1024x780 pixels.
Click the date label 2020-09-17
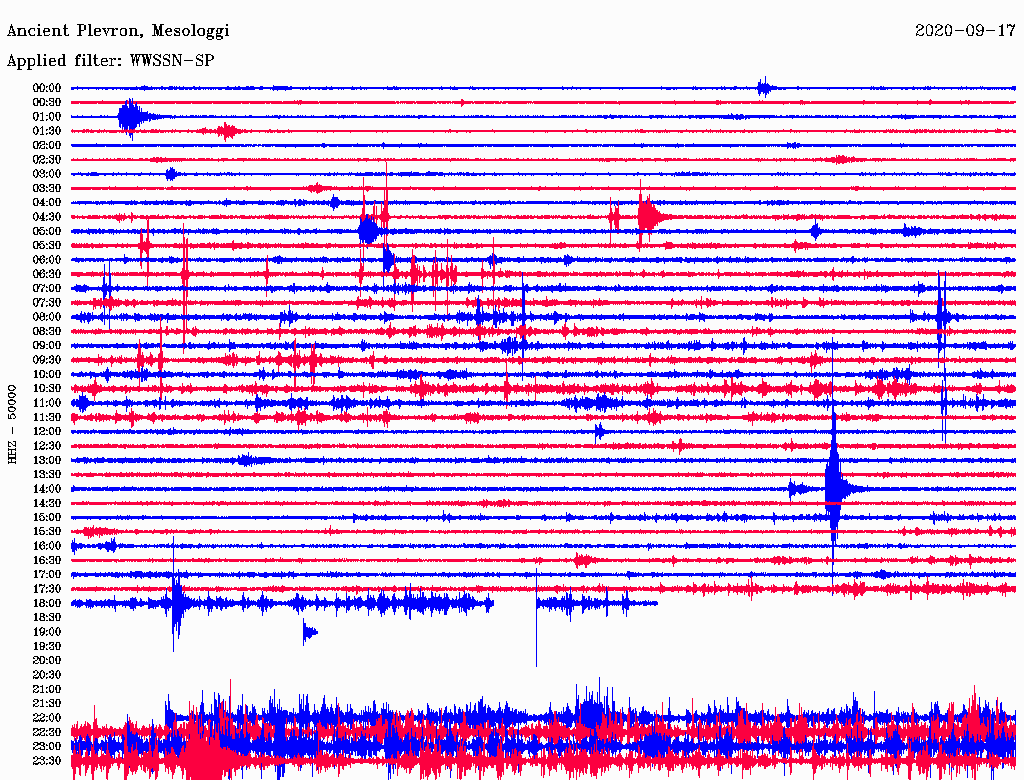[965, 31]
